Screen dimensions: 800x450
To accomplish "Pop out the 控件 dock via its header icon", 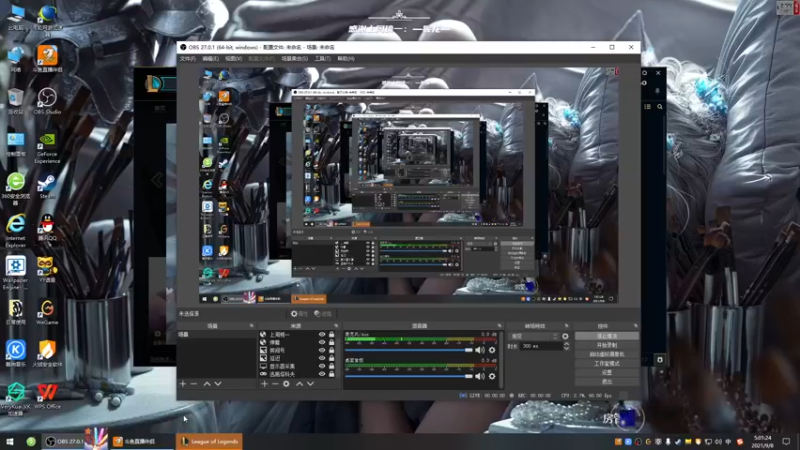I will point(636,326).
